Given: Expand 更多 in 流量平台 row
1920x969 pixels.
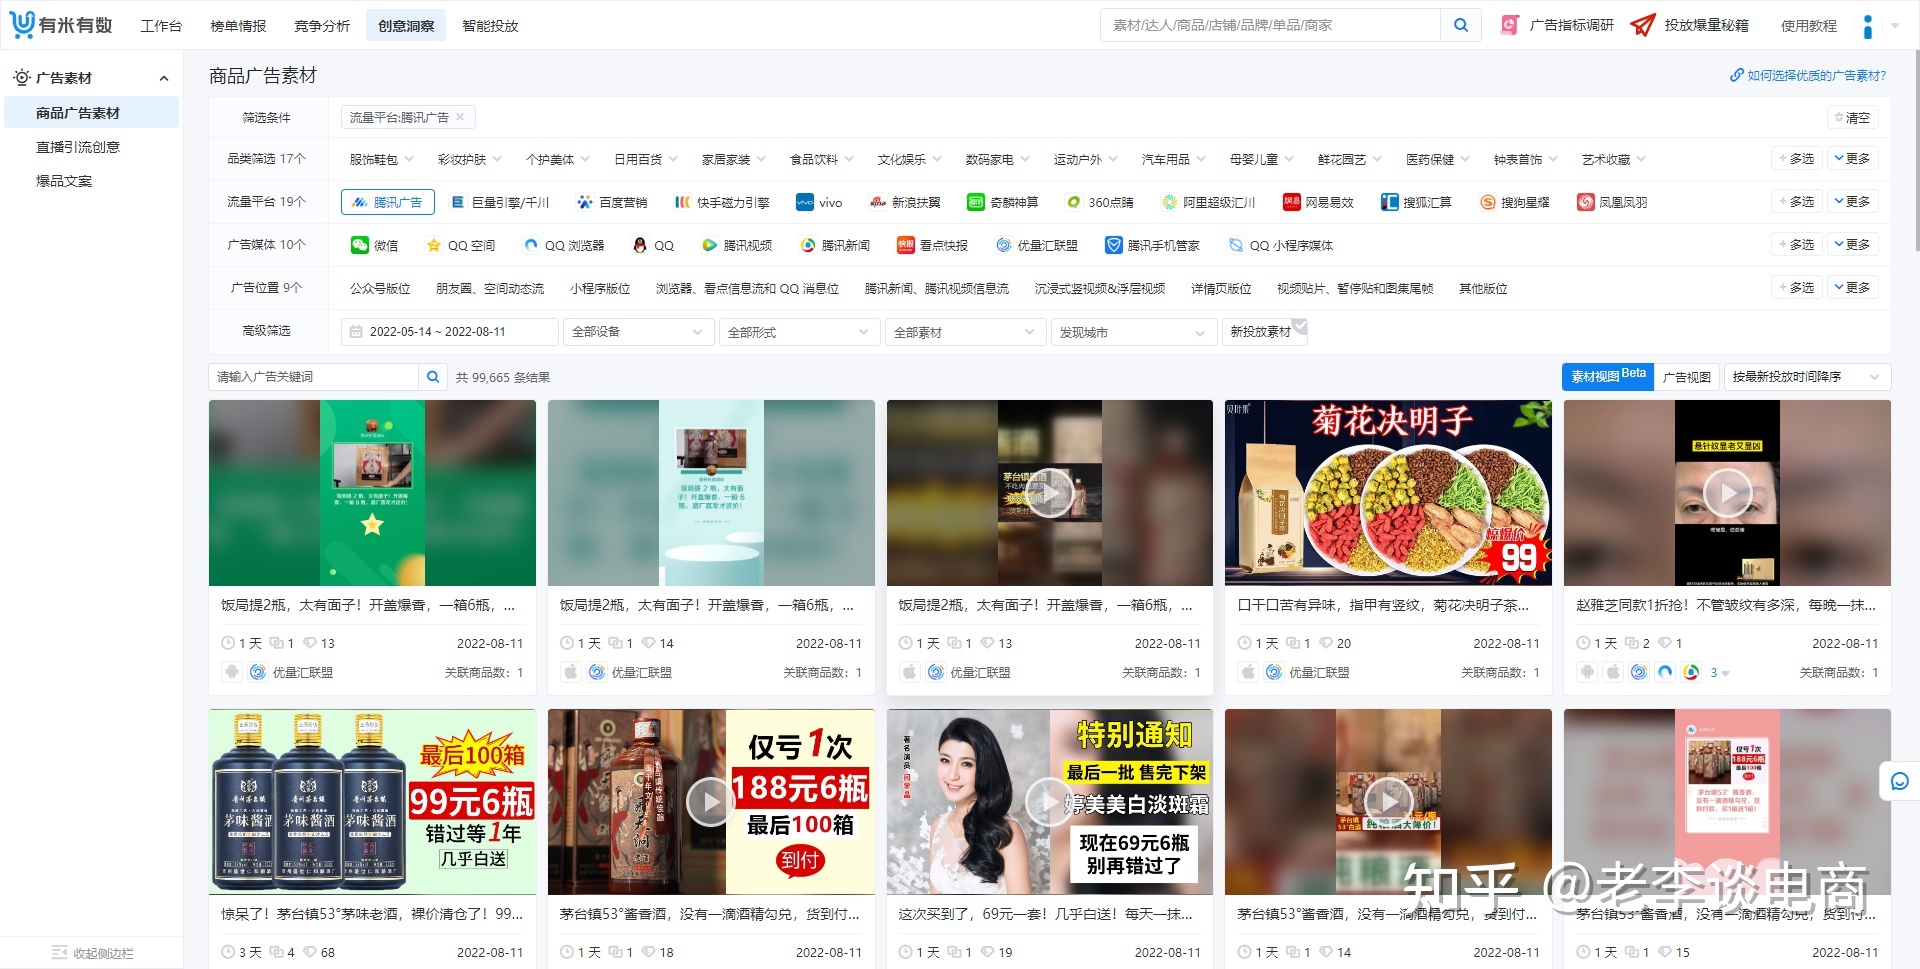Looking at the screenshot, I should pyautogui.click(x=1852, y=202).
